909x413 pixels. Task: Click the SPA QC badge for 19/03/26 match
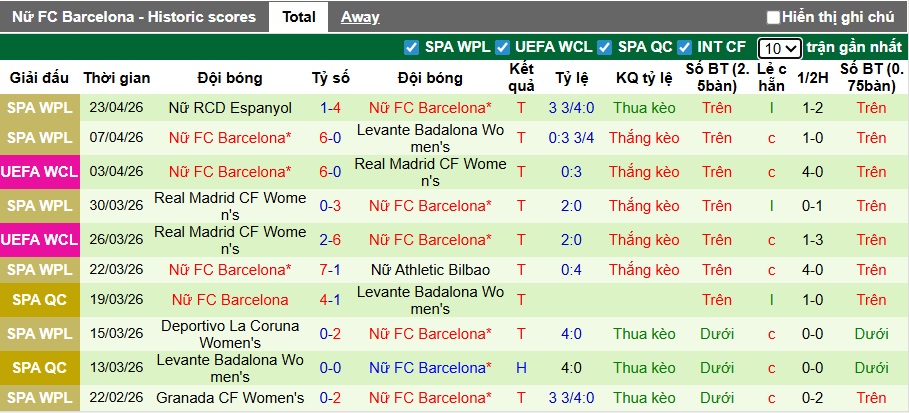coord(39,300)
